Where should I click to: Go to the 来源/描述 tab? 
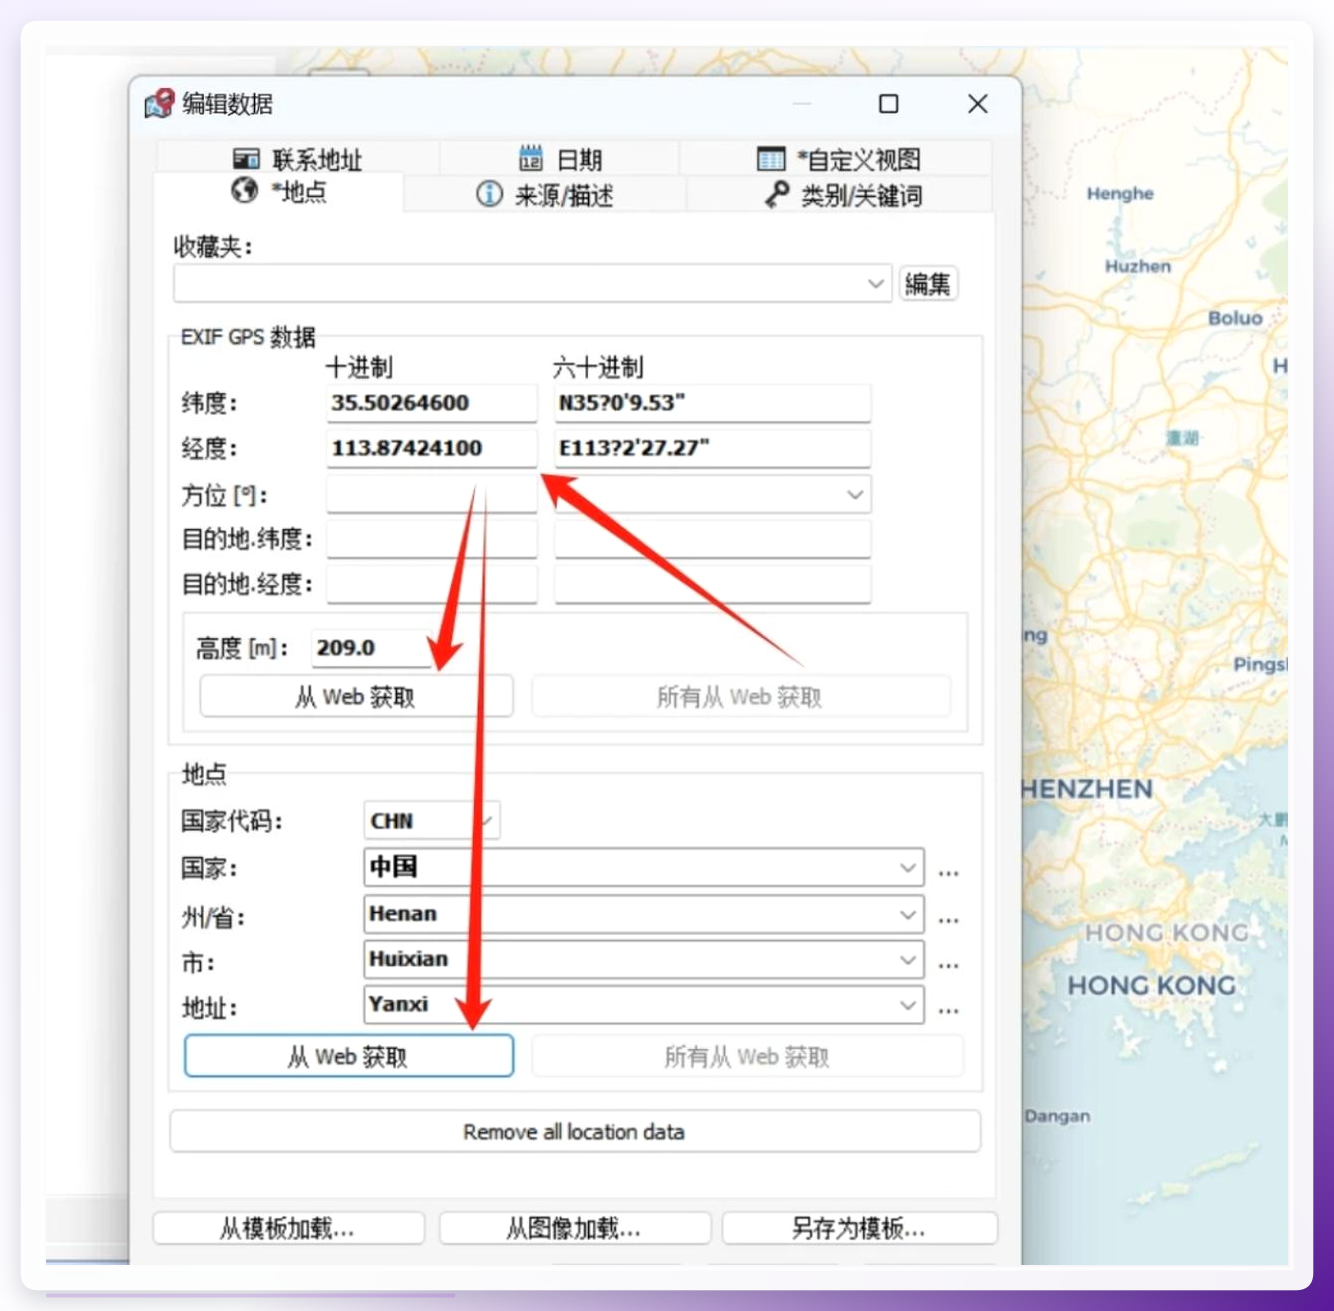tap(545, 194)
